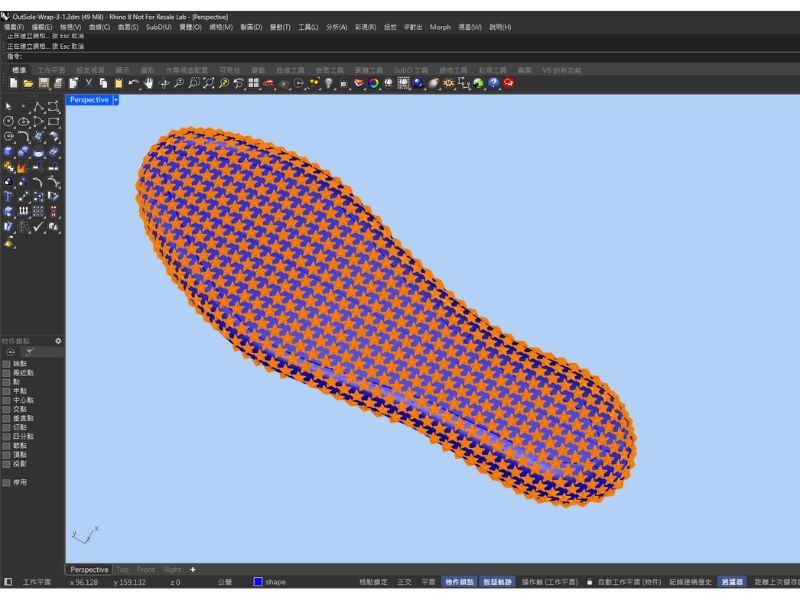Image resolution: width=800 pixels, height=600 pixels.
Task: Open the Morph menu
Action: [x=440, y=27]
